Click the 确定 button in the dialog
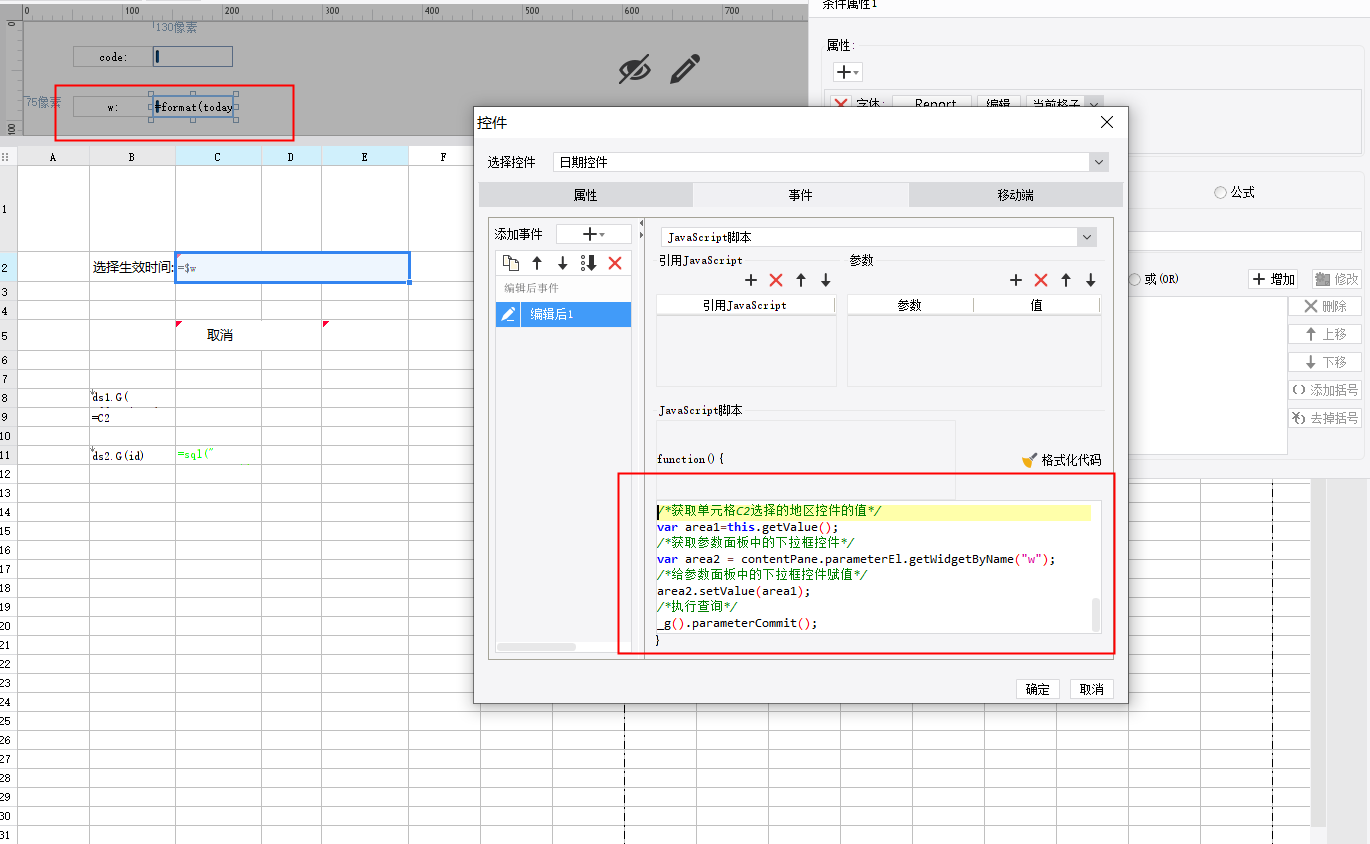The image size is (1370, 844). 1038,689
